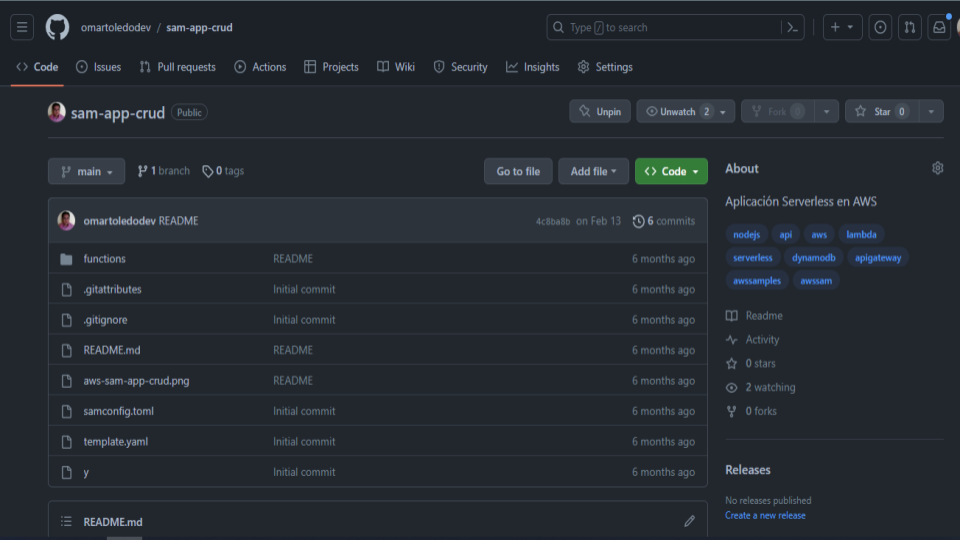Switch to the Settings tab
960x540 pixels.
(605, 67)
